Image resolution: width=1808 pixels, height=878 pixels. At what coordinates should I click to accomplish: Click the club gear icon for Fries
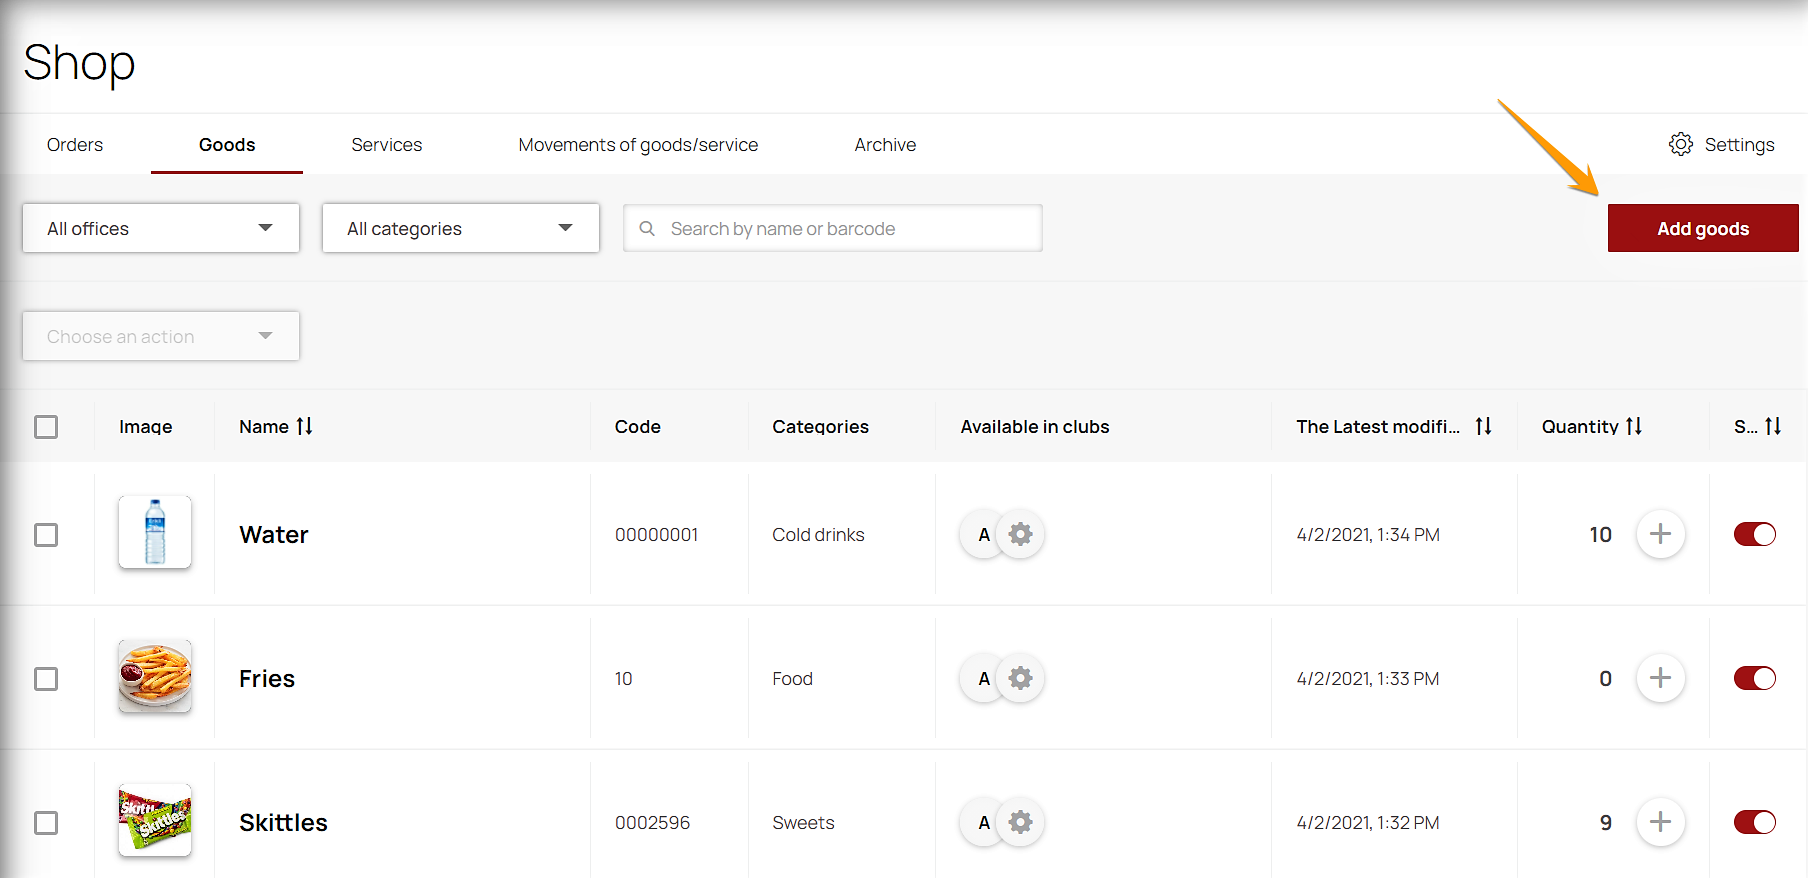(1020, 678)
